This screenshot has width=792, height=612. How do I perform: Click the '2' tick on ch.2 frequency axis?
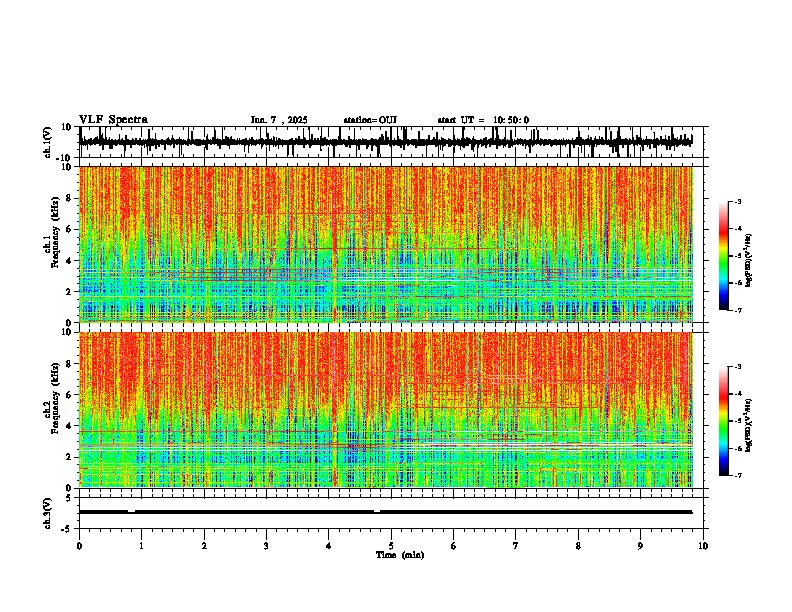tap(69, 457)
